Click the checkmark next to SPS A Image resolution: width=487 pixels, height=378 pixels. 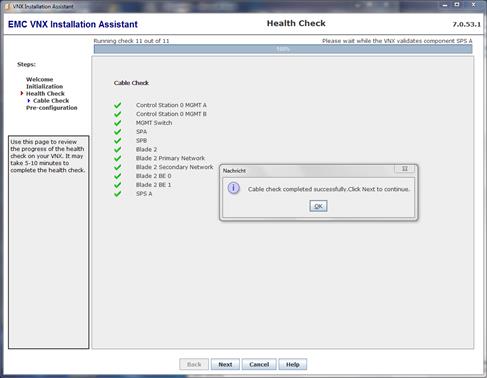pos(118,193)
